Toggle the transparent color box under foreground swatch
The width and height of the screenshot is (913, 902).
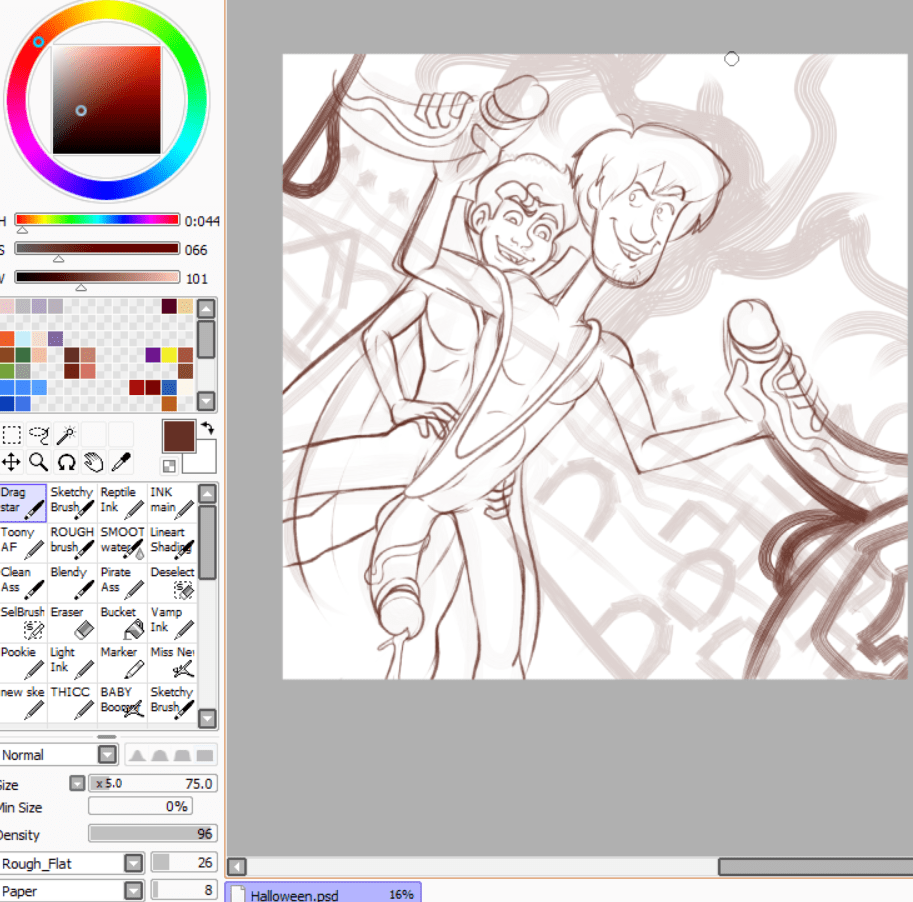tap(169, 466)
